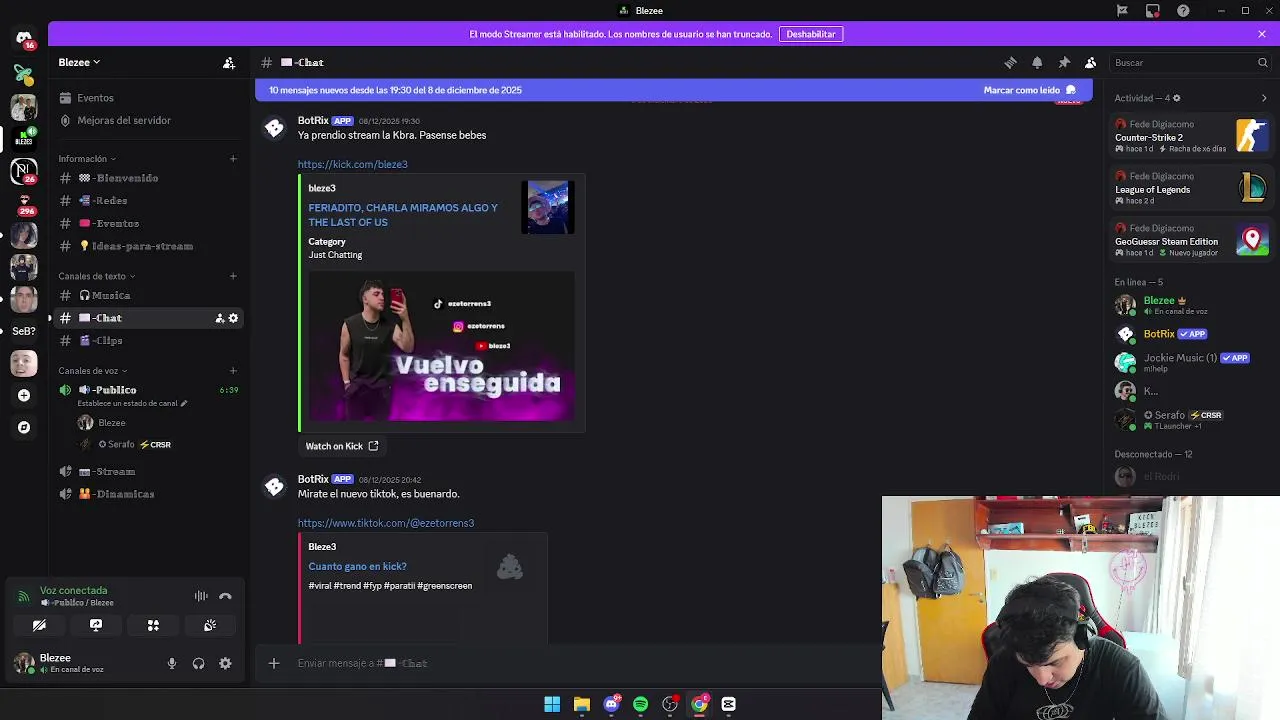Open voice connection signal icon
The width and height of the screenshot is (1280, 720).
(24, 596)
